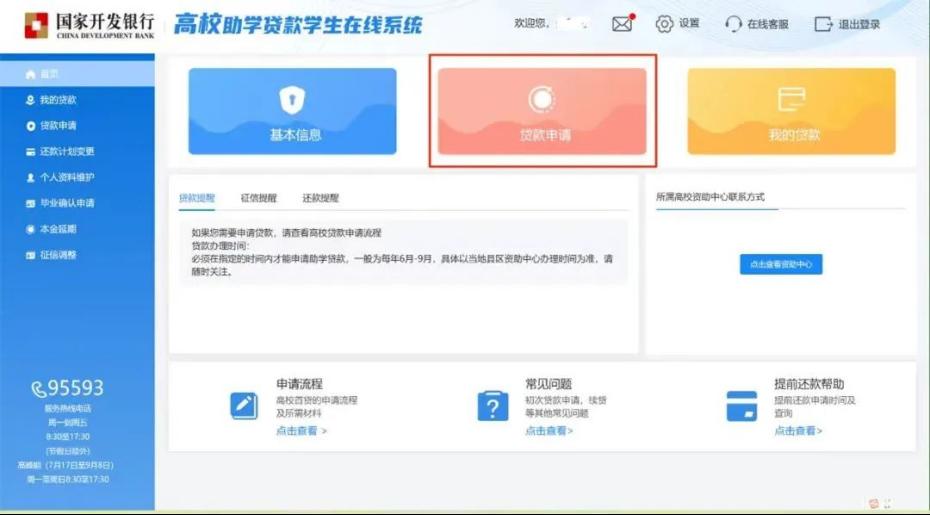Switch to the 还款提醒 tab
Image resolution: width=930 pixels, height=515 pixels.
tap(320, 198)
